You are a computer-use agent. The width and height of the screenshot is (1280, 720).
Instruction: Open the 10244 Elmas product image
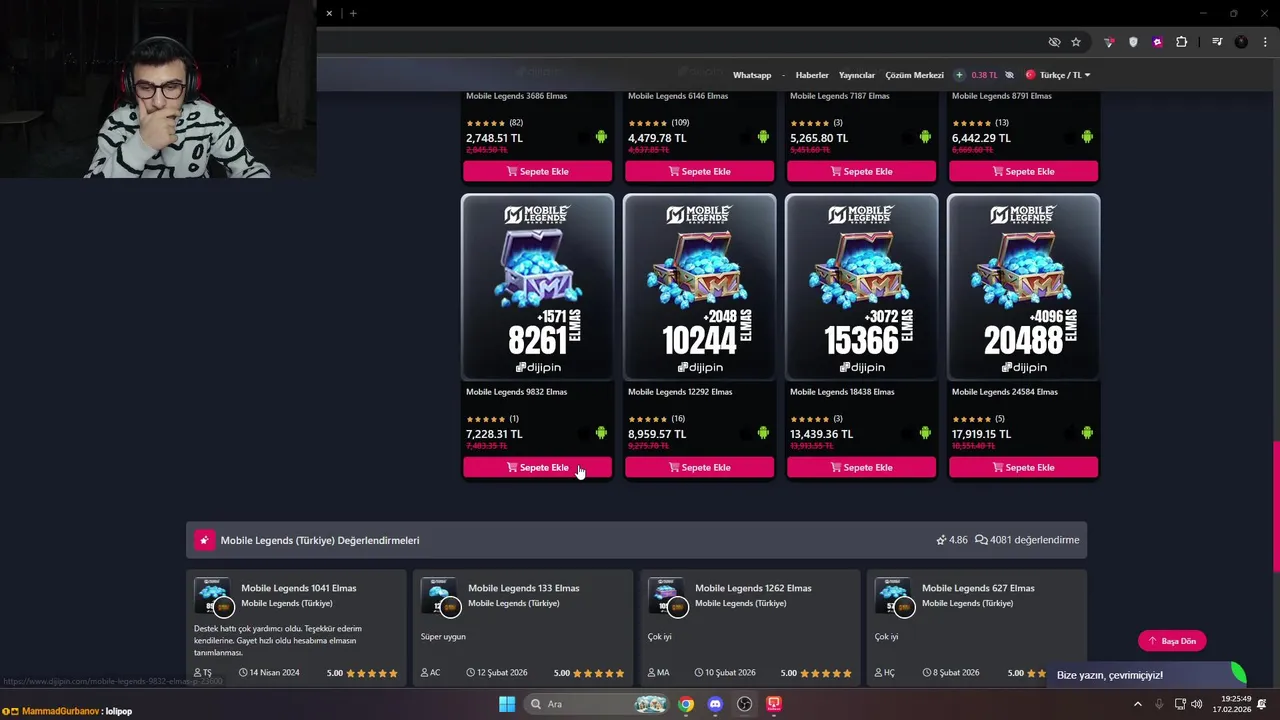click(699, 287)
